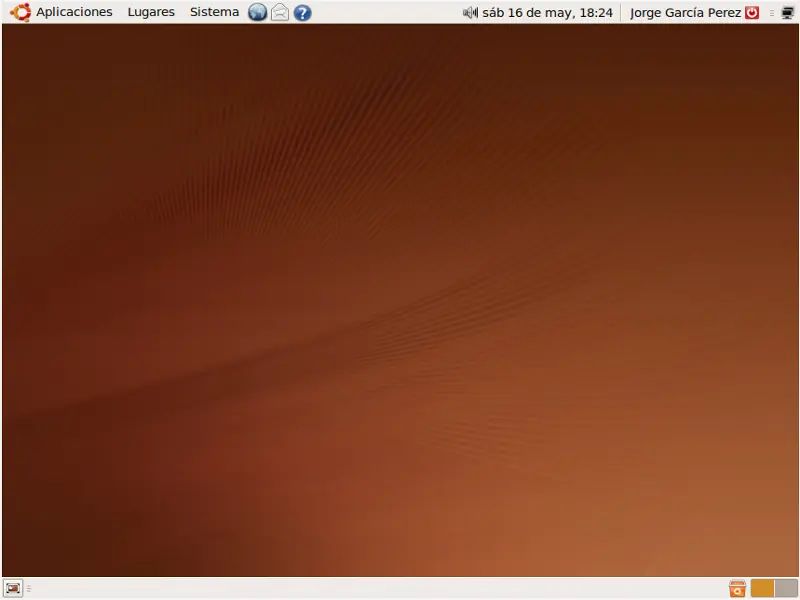Open the mail envelope launcher
Screen dimensions: 800x600
click(x=280, y=12)
